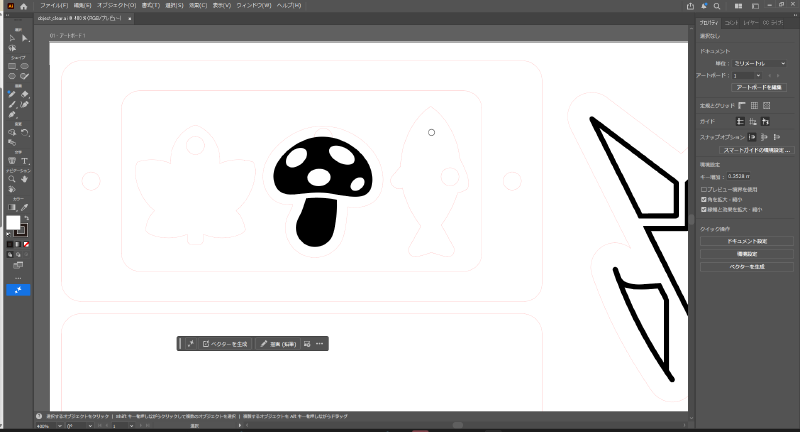Toggle the Show Guides icon

click(740, 121)
